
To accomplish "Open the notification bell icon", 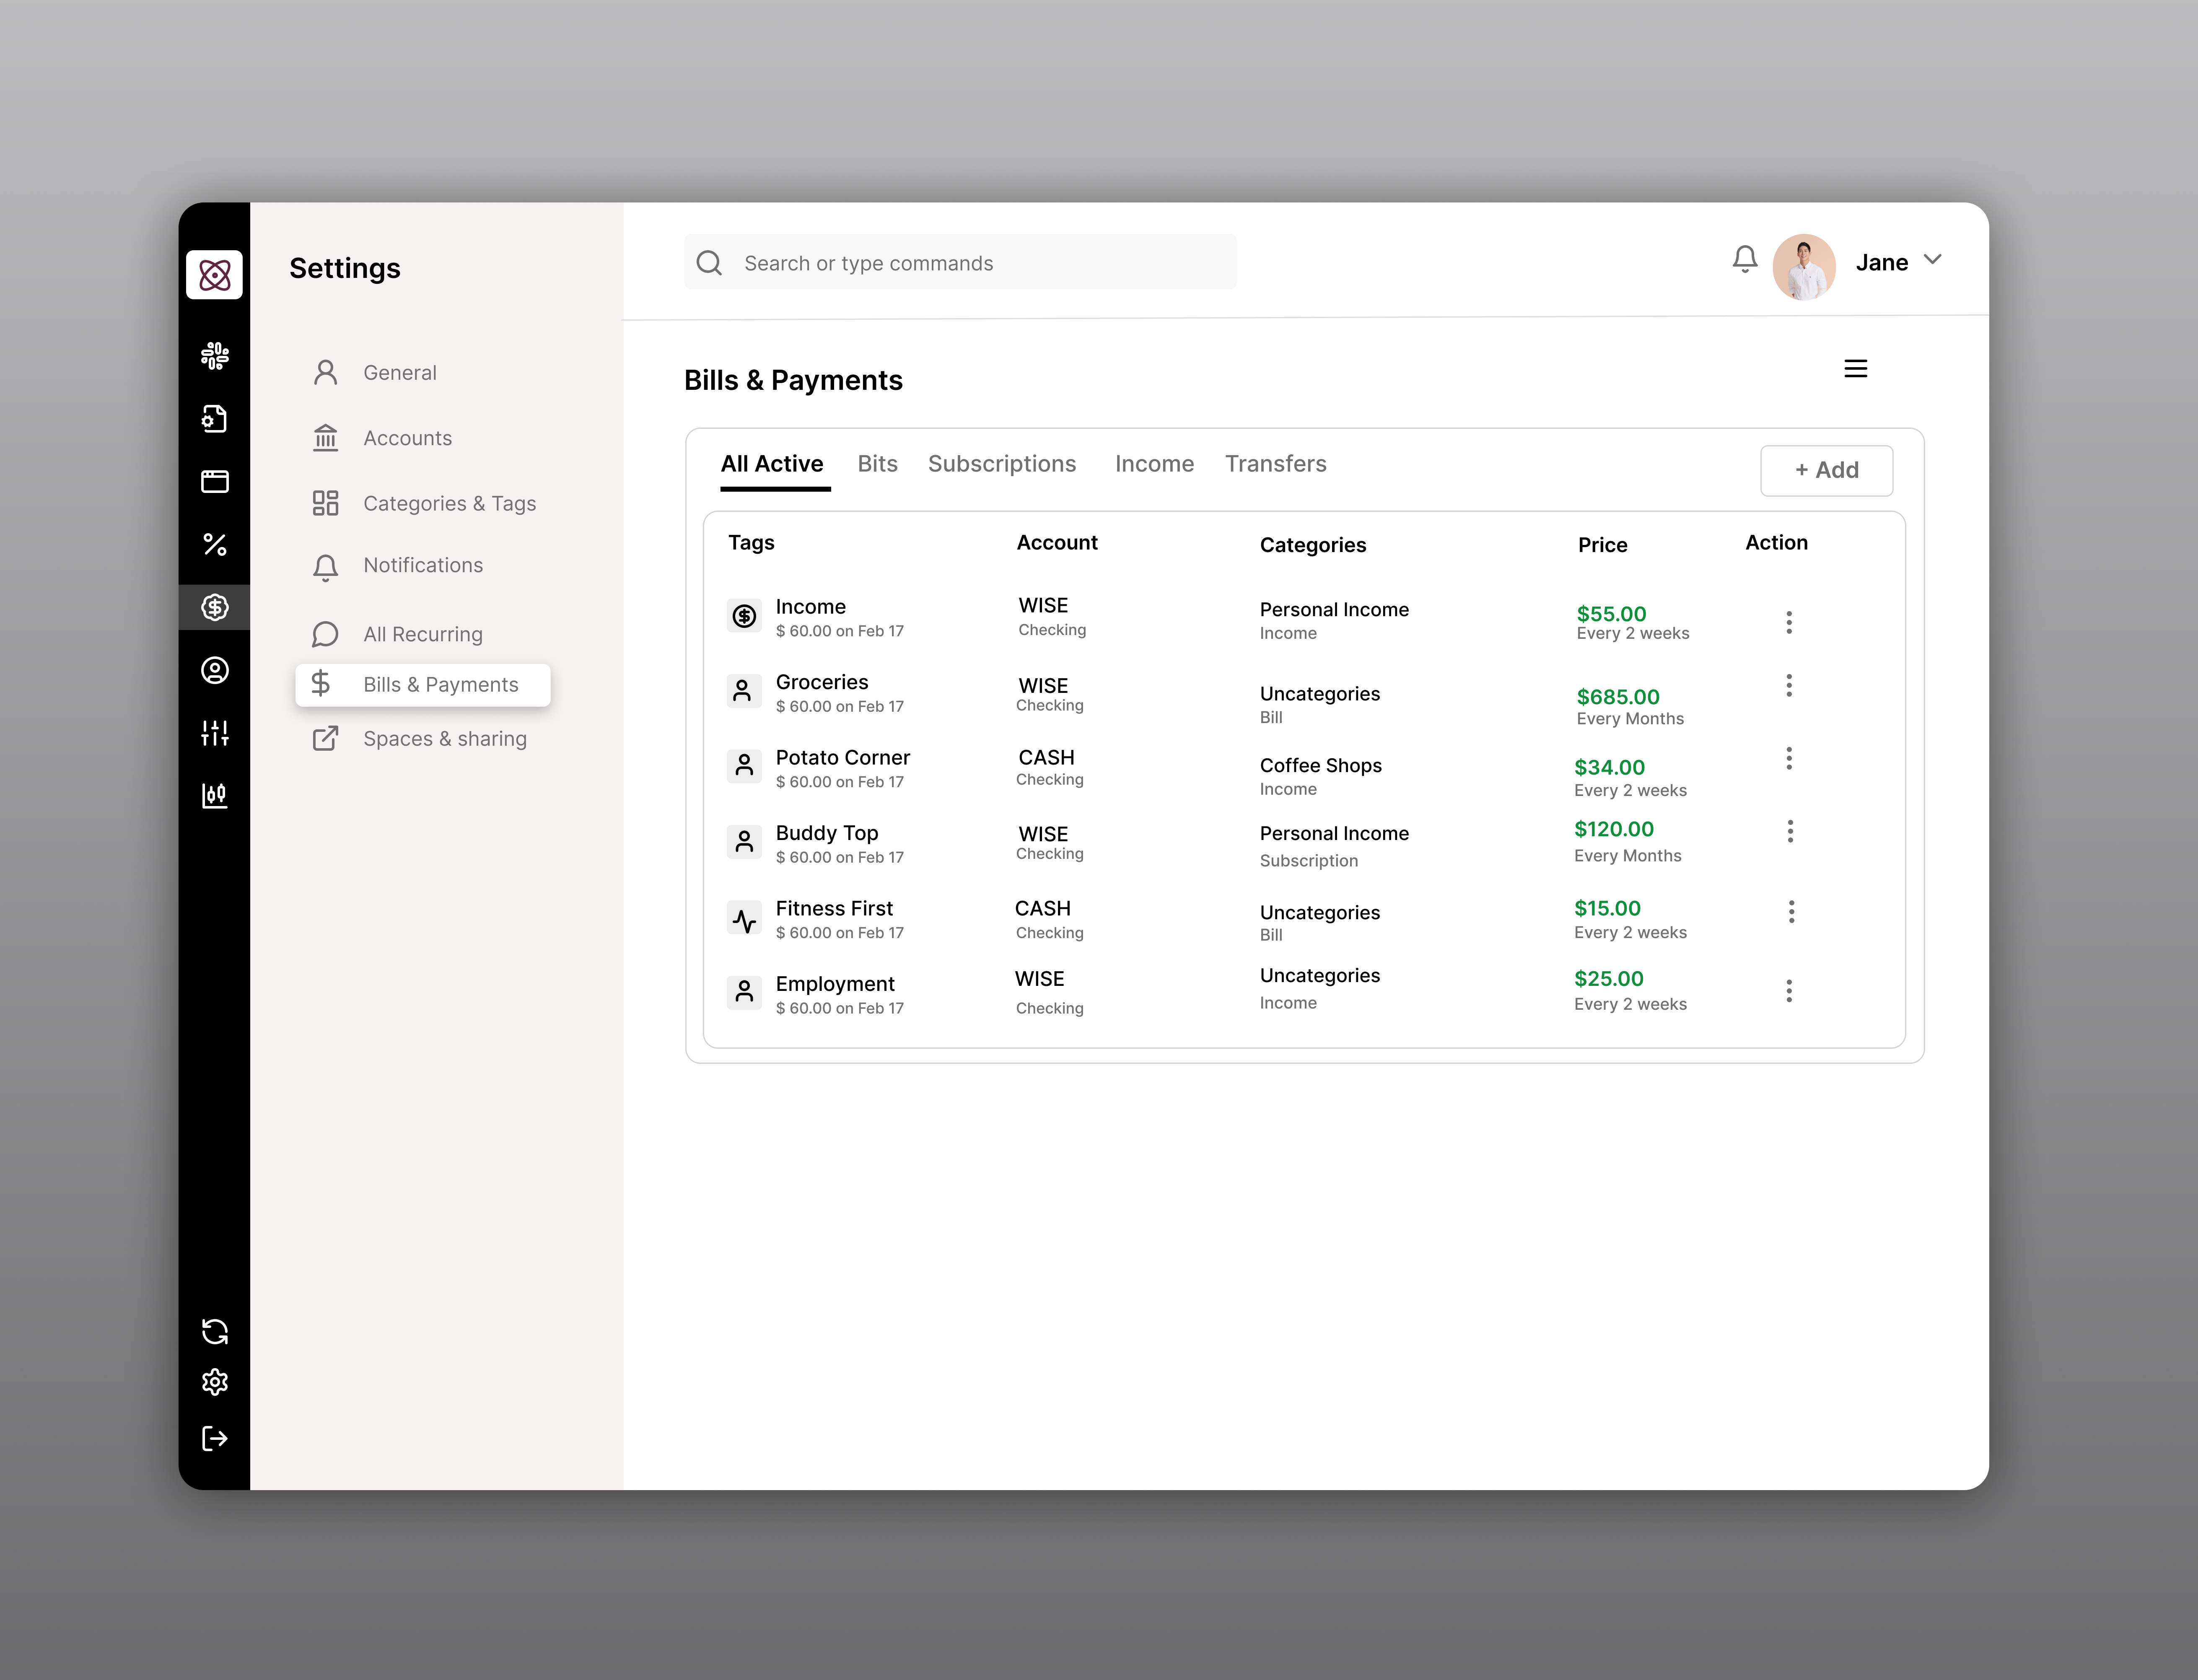I will point(1744,259).
